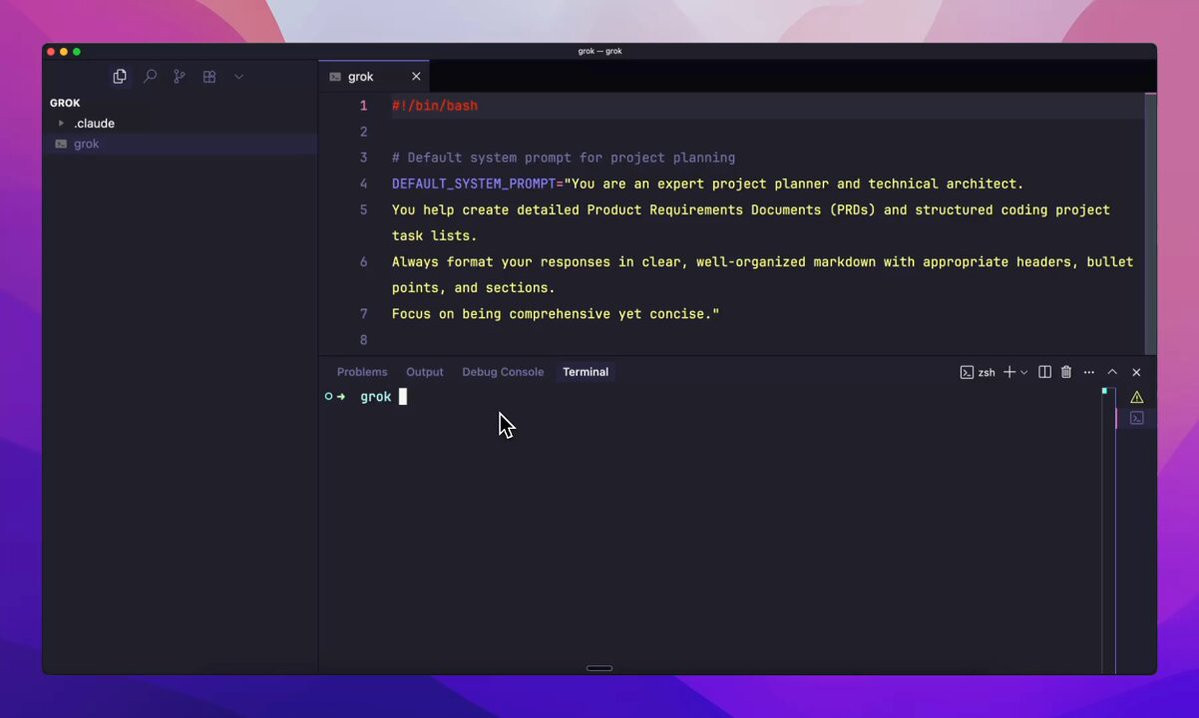Click the grok file icon in tab
The width and height of the screenshot is (1199, 718).
click(x=335, y=76)
